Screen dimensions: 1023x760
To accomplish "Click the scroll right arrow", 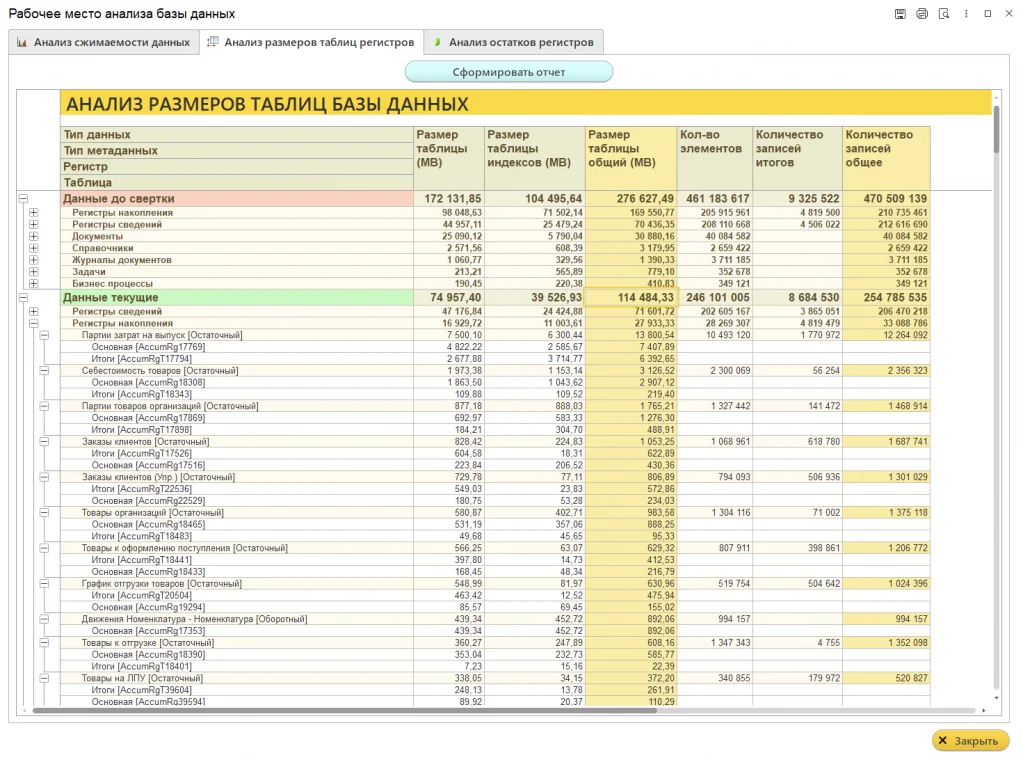I will click(984, 710).
